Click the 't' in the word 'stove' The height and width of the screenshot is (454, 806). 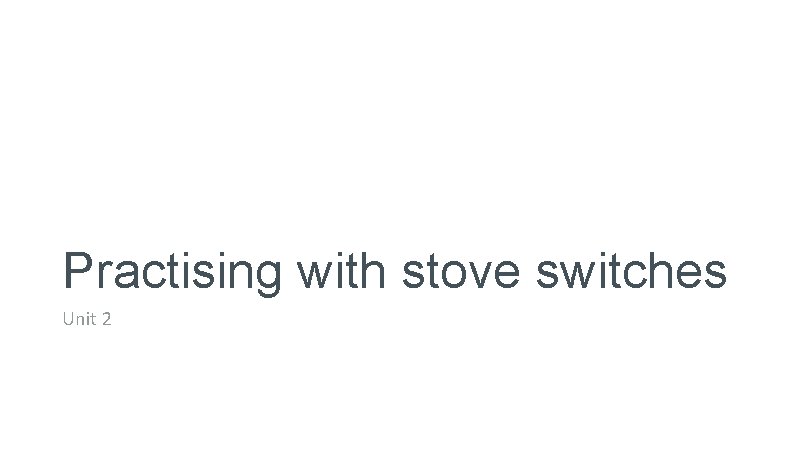point(430,270)
